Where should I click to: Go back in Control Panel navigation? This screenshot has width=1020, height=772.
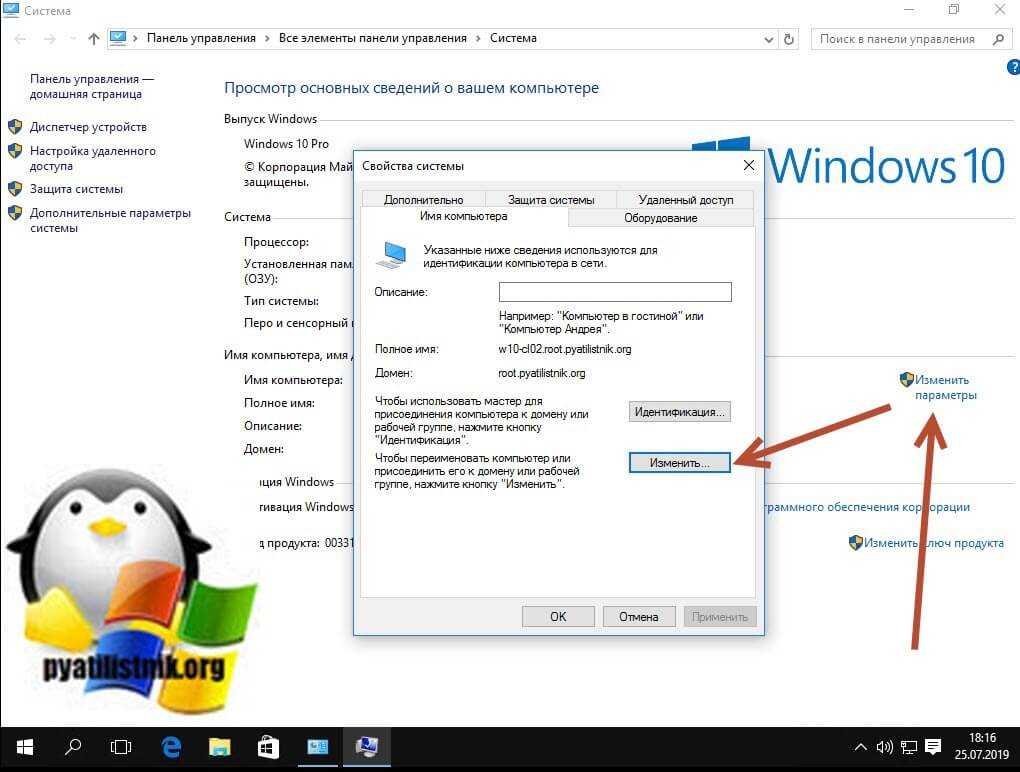point(20,39)
